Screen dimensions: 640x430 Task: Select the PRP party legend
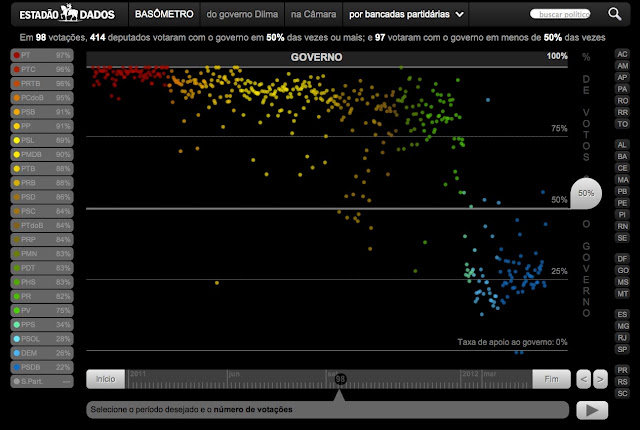tap(42, 239)
